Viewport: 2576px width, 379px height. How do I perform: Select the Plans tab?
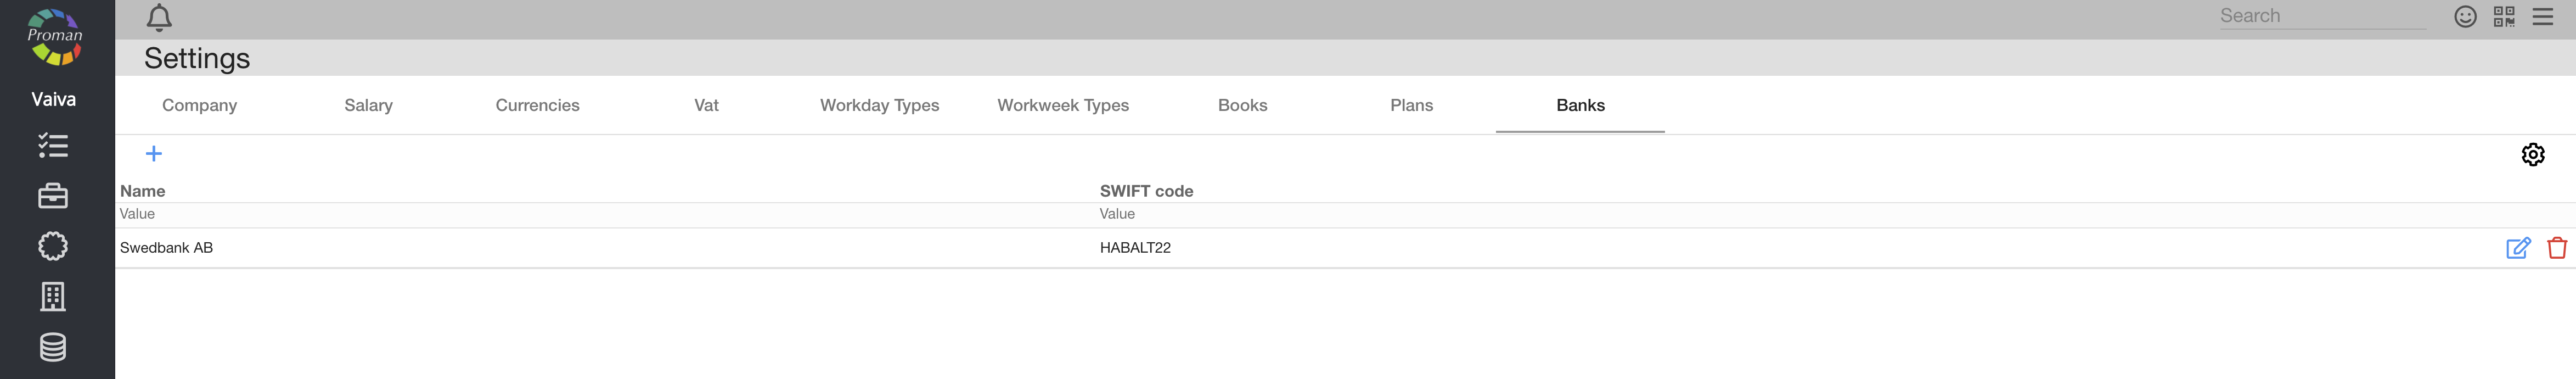coord(1411,105)
